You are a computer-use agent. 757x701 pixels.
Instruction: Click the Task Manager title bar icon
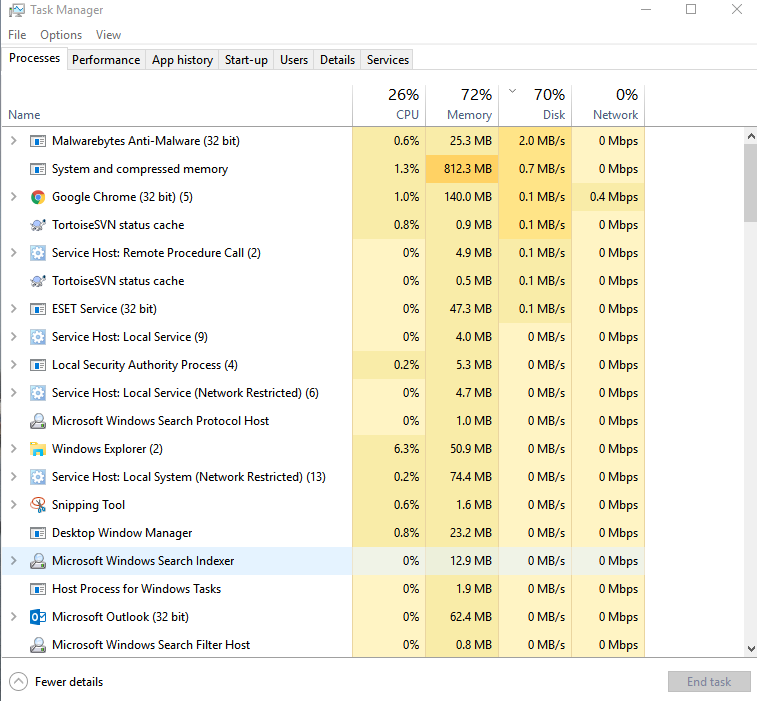point(16,10)
